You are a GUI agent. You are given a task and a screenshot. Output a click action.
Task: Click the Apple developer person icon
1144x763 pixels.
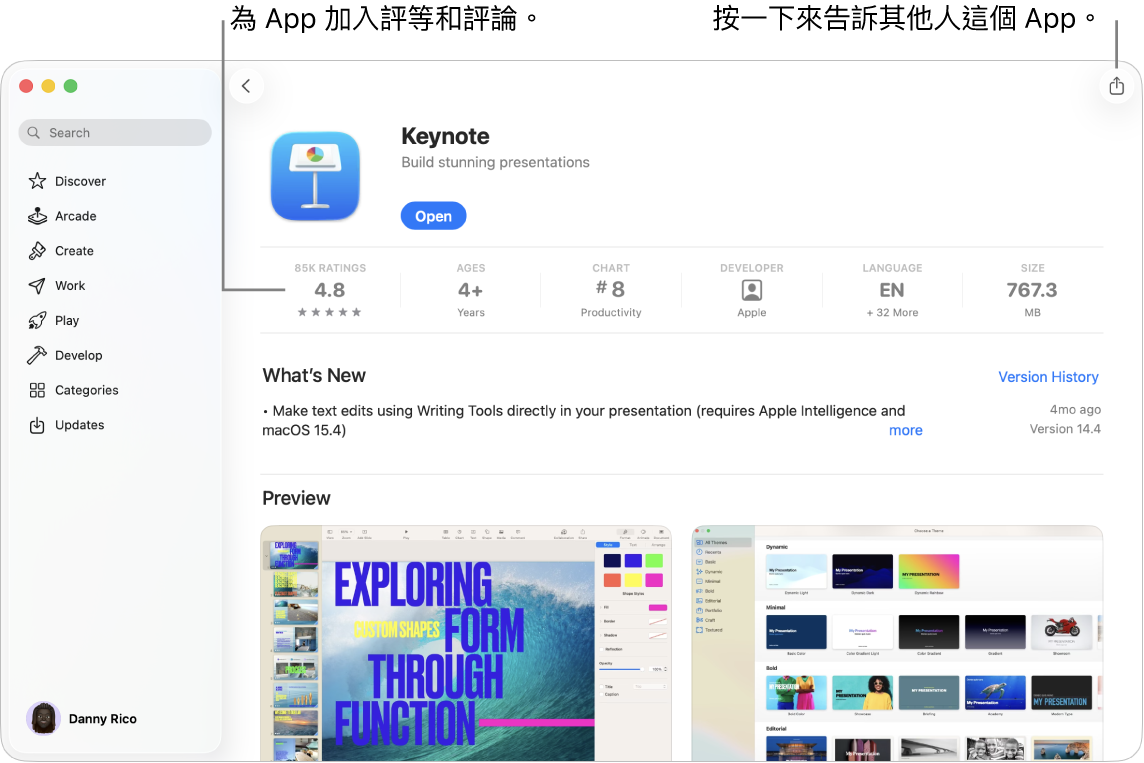pos(751,290)
